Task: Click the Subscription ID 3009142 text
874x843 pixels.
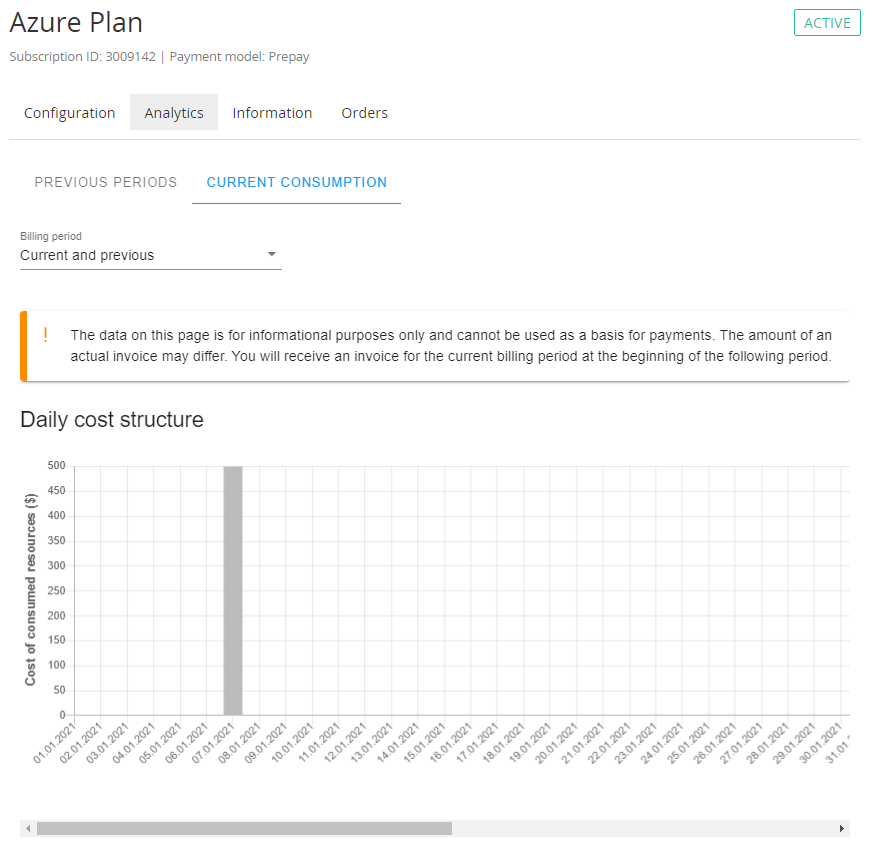Action: tap(82, 57)
